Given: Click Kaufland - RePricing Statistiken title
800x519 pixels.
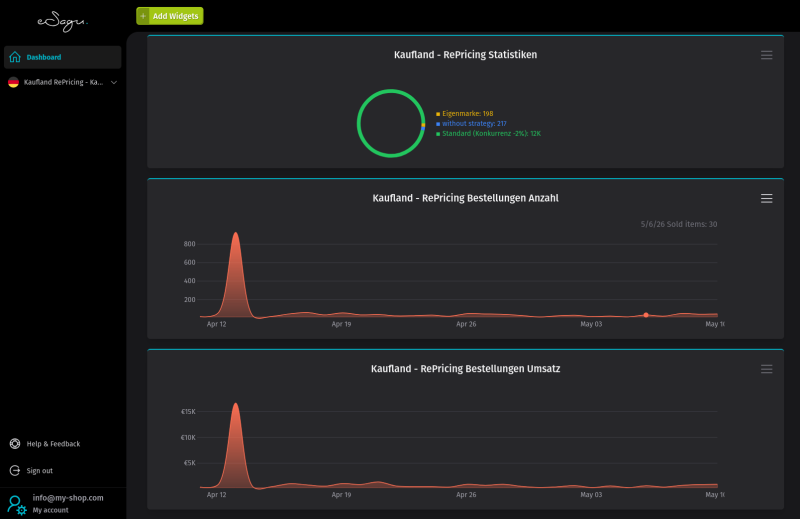Looking at the screenshot, I should pyautogui.click(x=465, y=55).
